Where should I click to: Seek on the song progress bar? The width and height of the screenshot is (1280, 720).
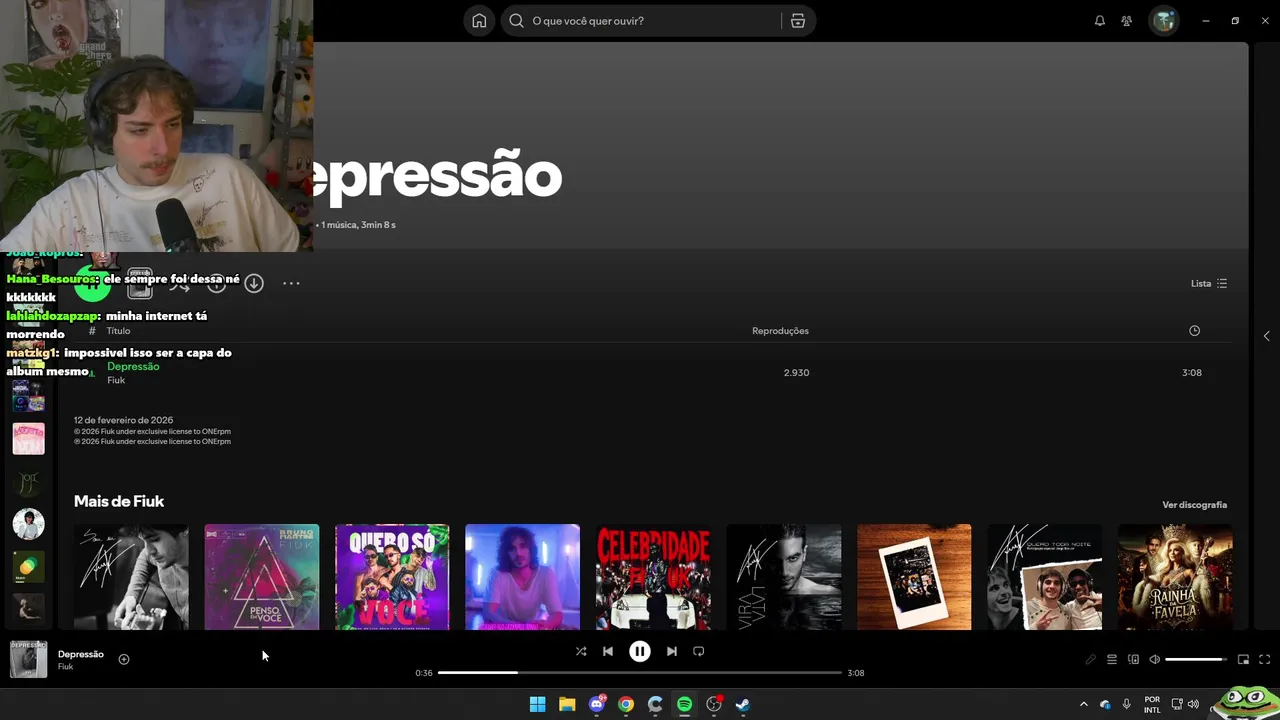pos(639,673)
